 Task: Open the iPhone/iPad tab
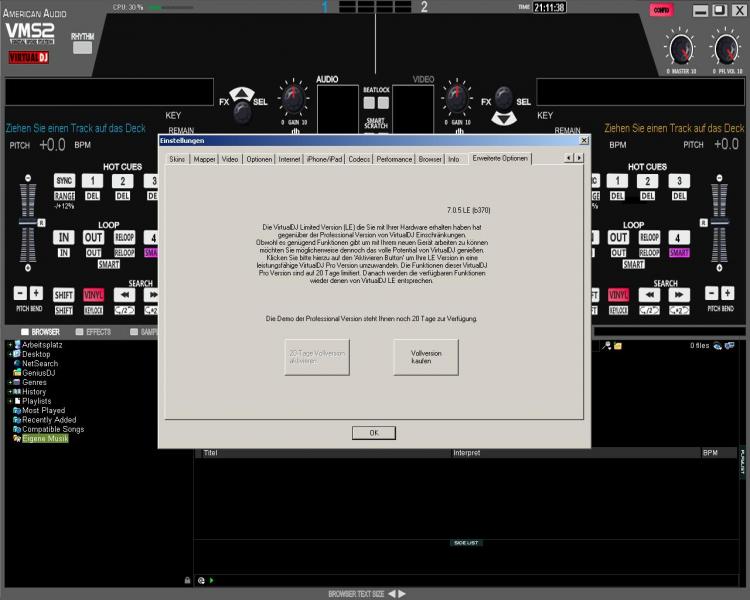324,159
